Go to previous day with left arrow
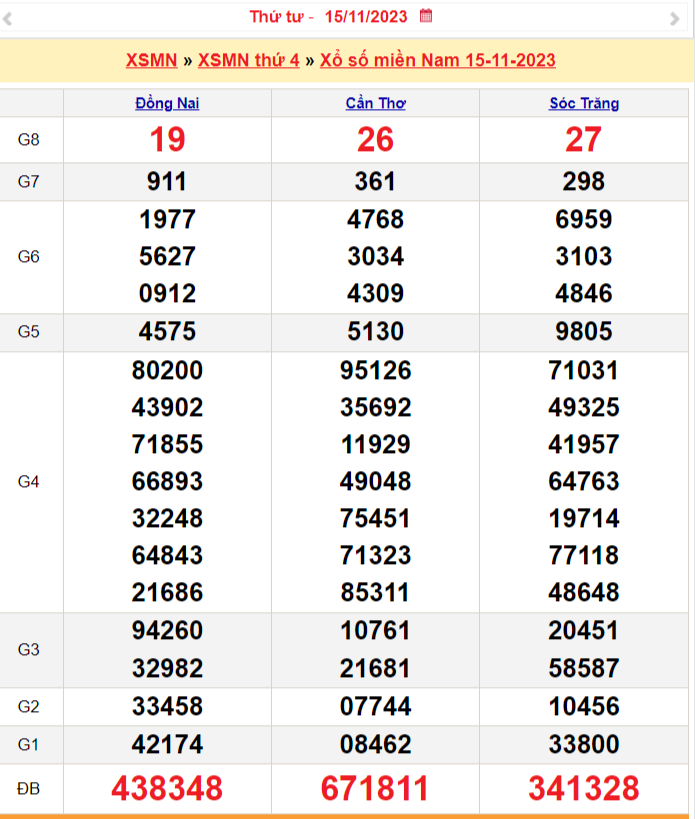Image resolution: width=695 pixels, height=819 pixels. pos(8,18)
